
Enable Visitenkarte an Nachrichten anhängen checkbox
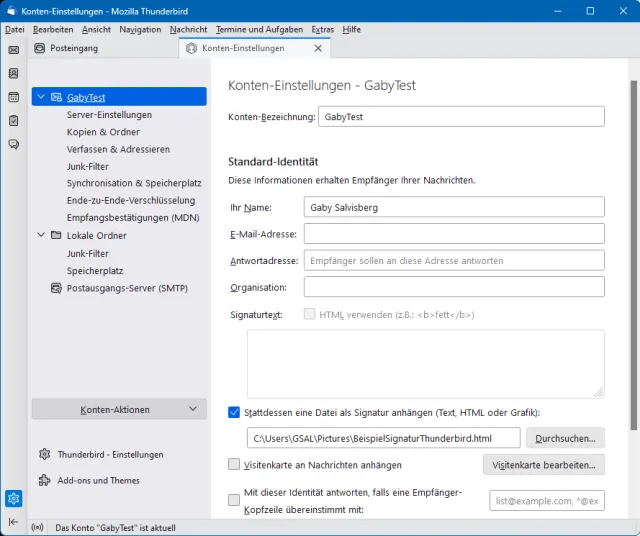pyautogui.click(x=234, y=464)
